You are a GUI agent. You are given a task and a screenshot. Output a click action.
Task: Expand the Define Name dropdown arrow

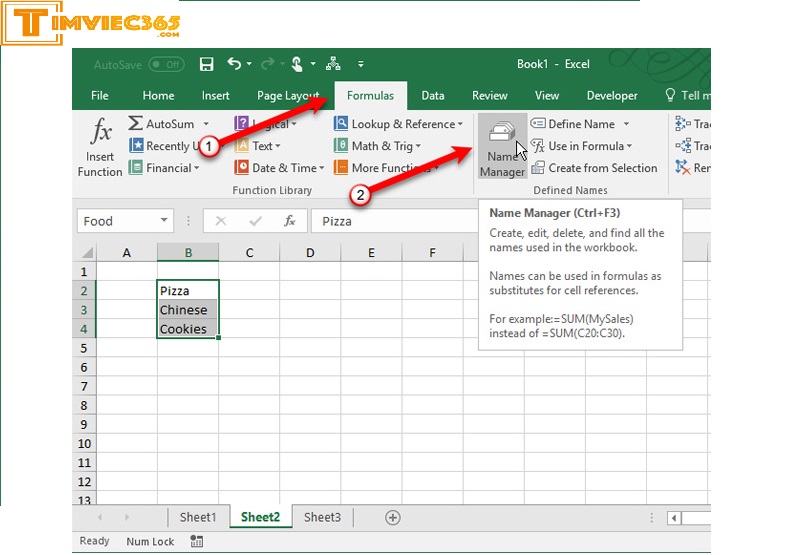click(x=626, y=124)
